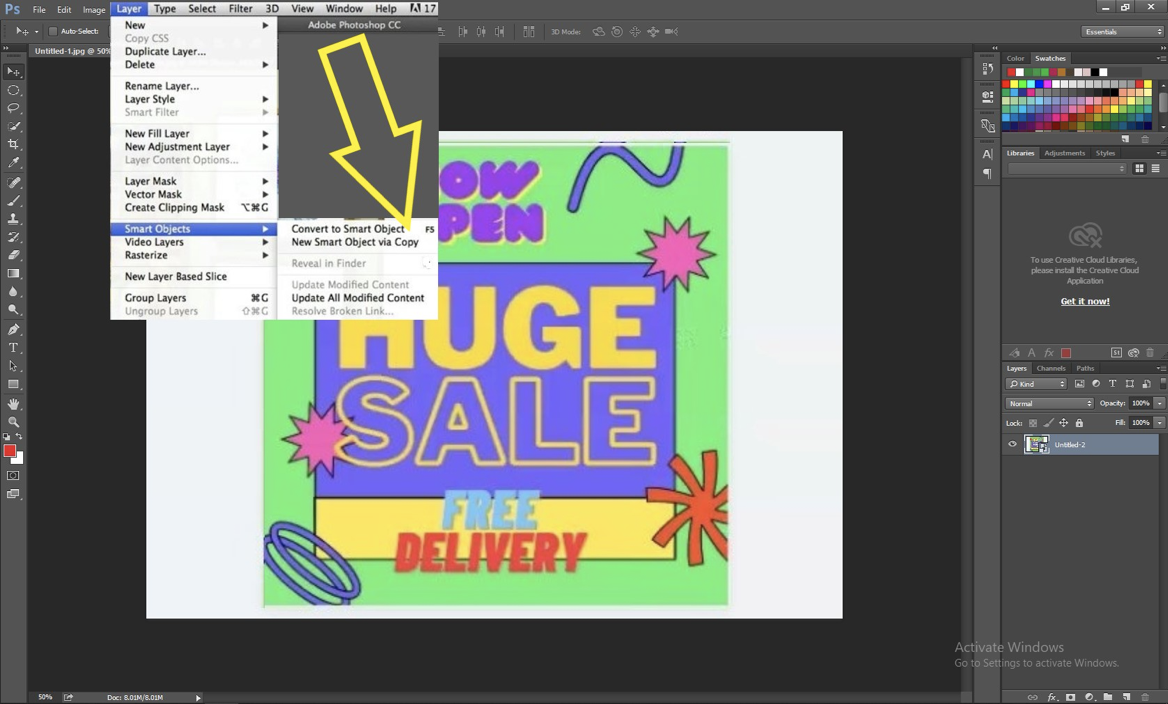
Task: Switch to the Channels tab
Action: [x=1050, y=368]
